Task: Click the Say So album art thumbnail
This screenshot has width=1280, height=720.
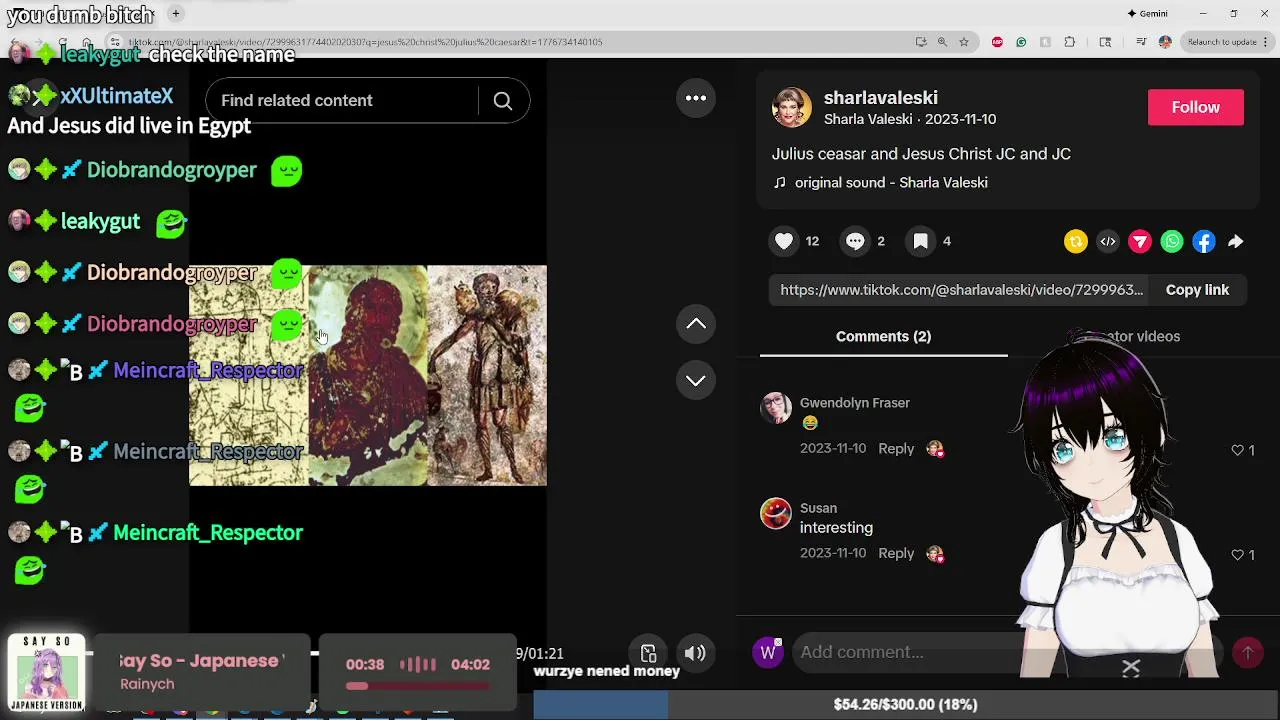Action: 46,672
